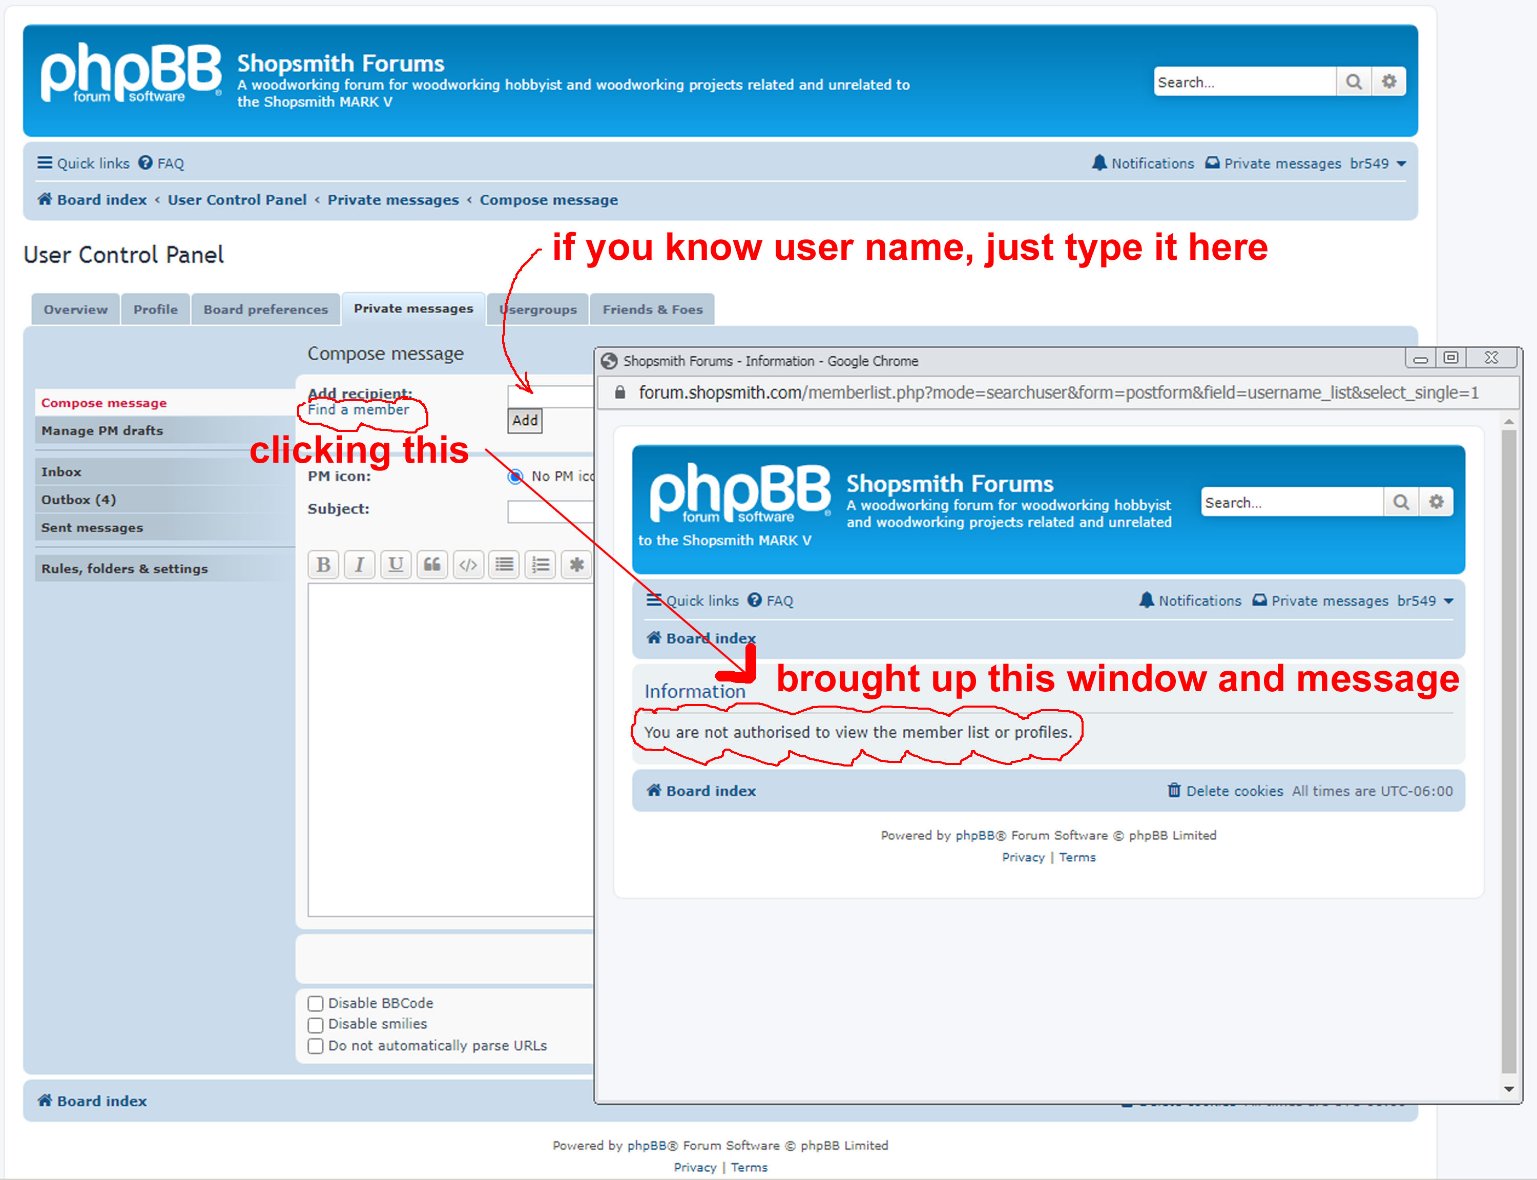Click the main page Search field
Image resolution: width=1537 pixels, height=1180 pixels.
pos(1245,82)
